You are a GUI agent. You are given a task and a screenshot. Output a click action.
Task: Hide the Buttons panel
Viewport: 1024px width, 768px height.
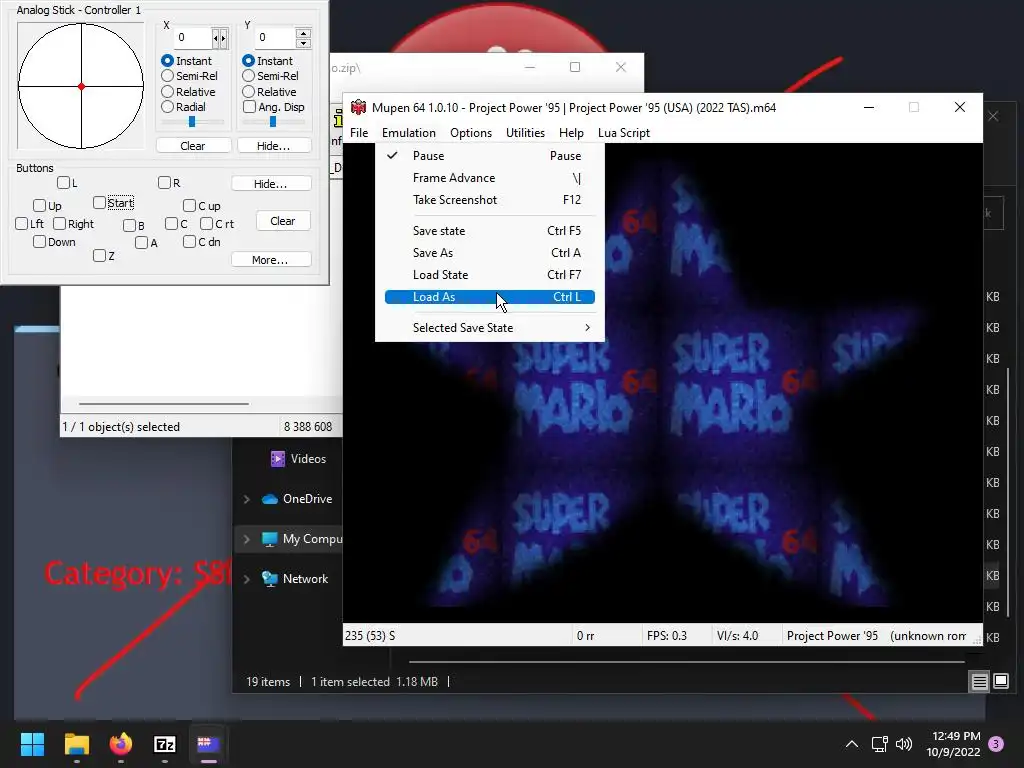point(270,184)
